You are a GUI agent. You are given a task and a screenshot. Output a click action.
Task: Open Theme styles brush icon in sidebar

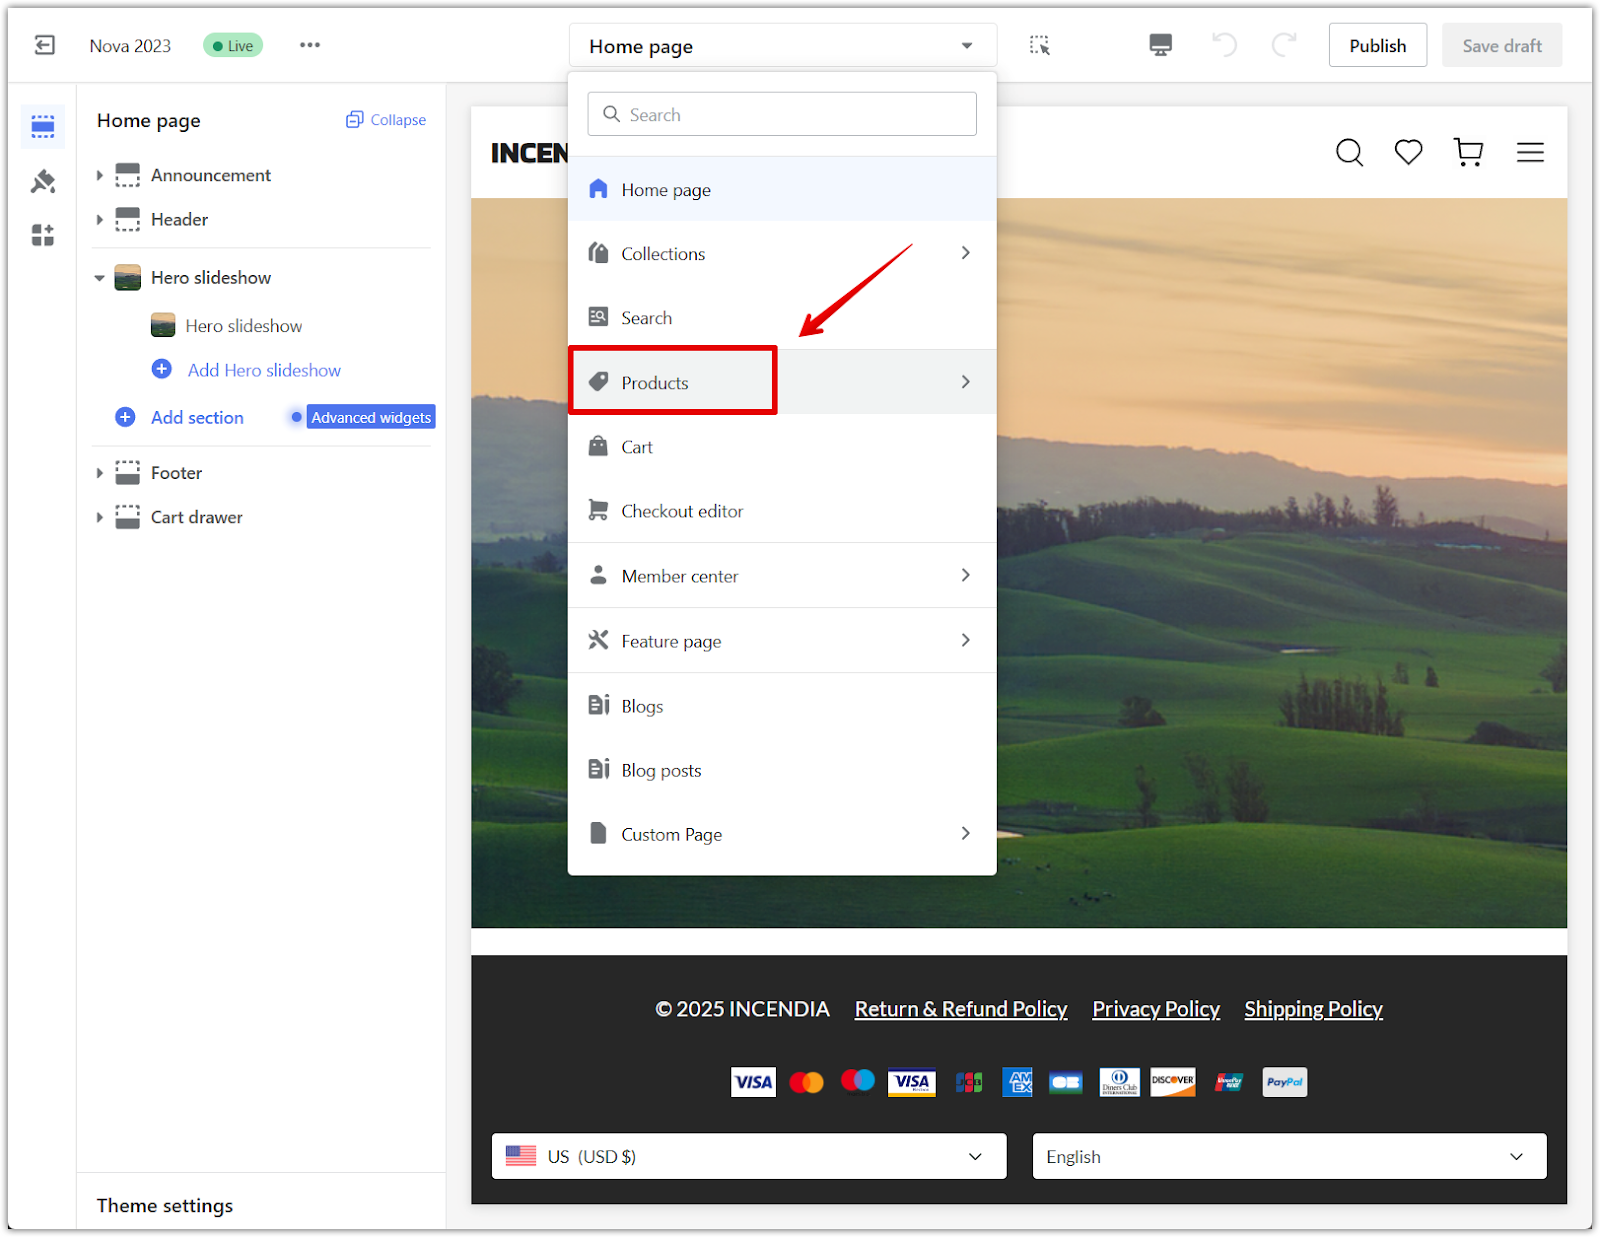point(43,181)
